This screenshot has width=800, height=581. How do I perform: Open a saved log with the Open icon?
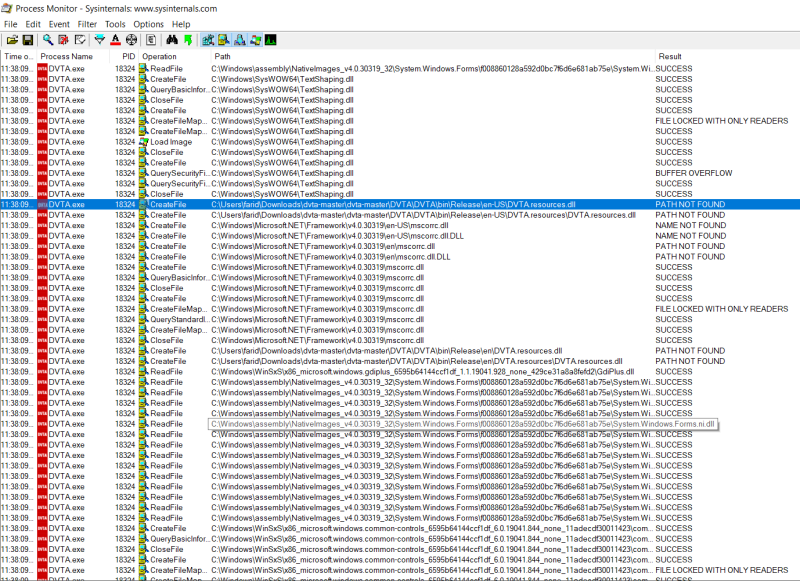(12, 40)
